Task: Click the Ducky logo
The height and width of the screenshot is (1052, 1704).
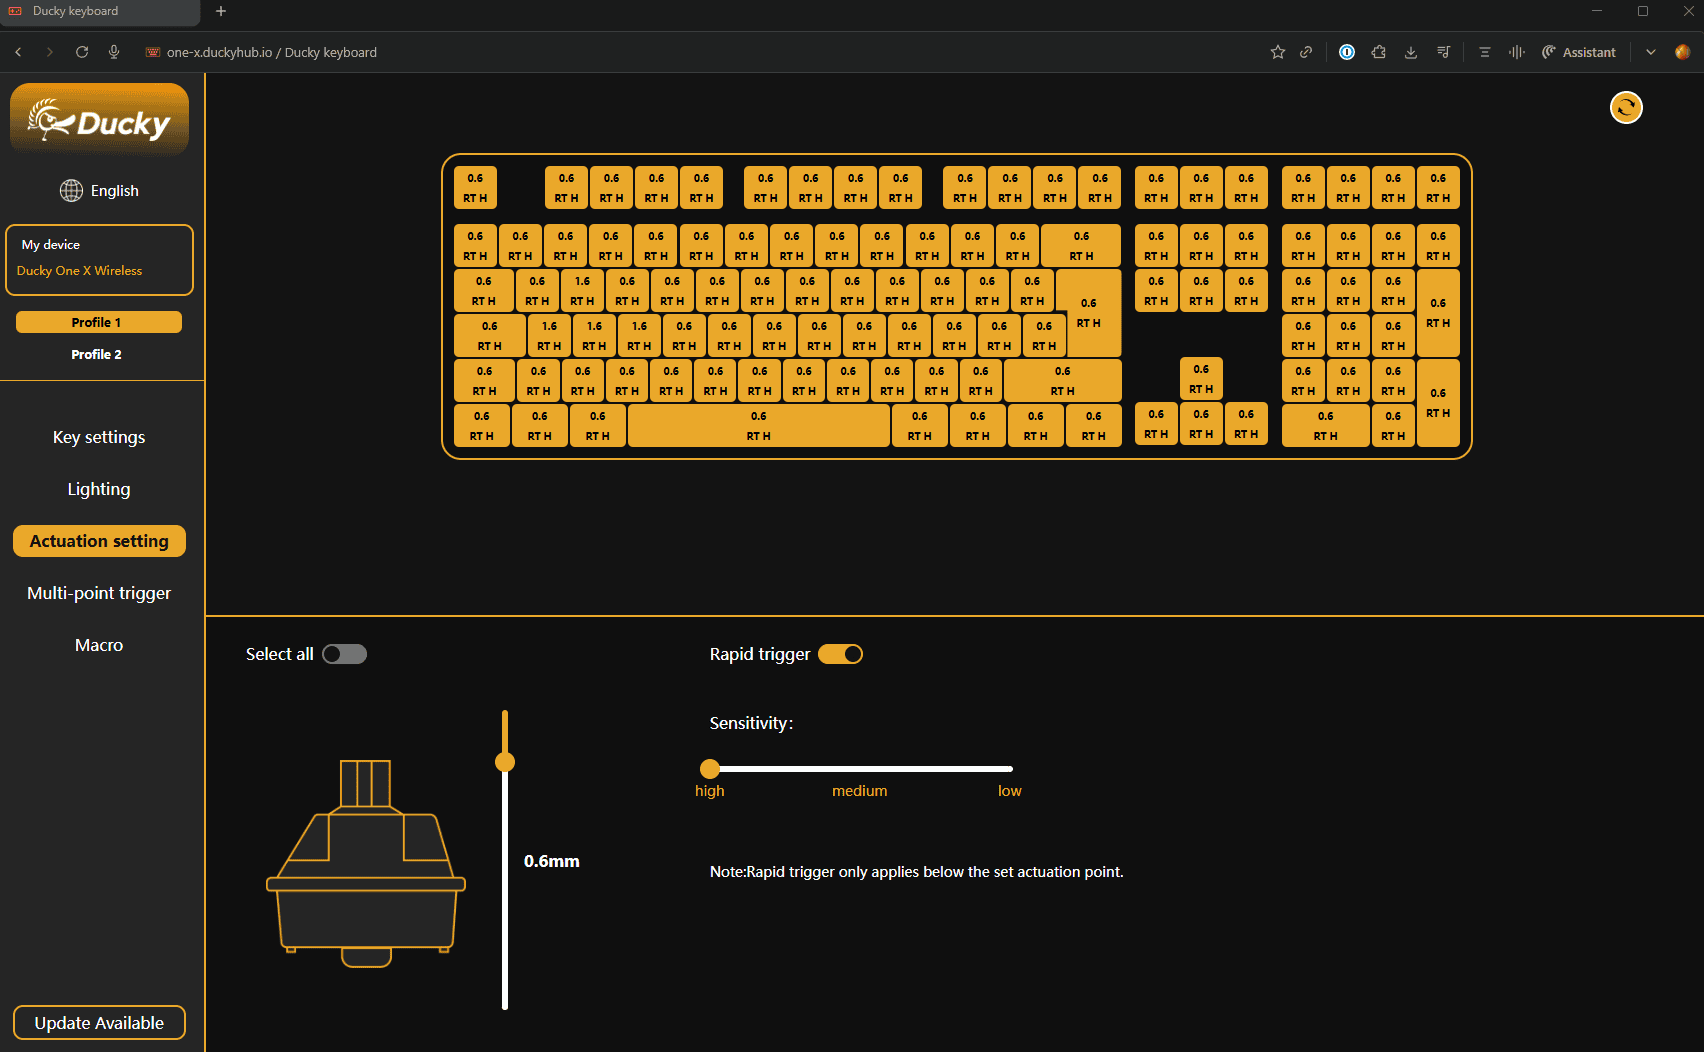Action: tap(99, 121)
